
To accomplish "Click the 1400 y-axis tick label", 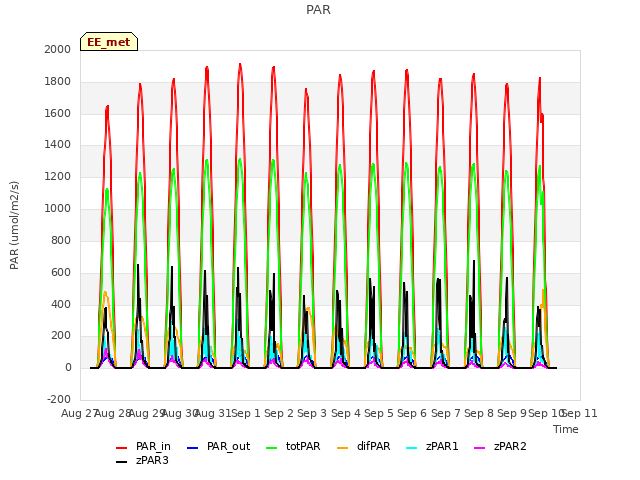I will click(58, 144).
